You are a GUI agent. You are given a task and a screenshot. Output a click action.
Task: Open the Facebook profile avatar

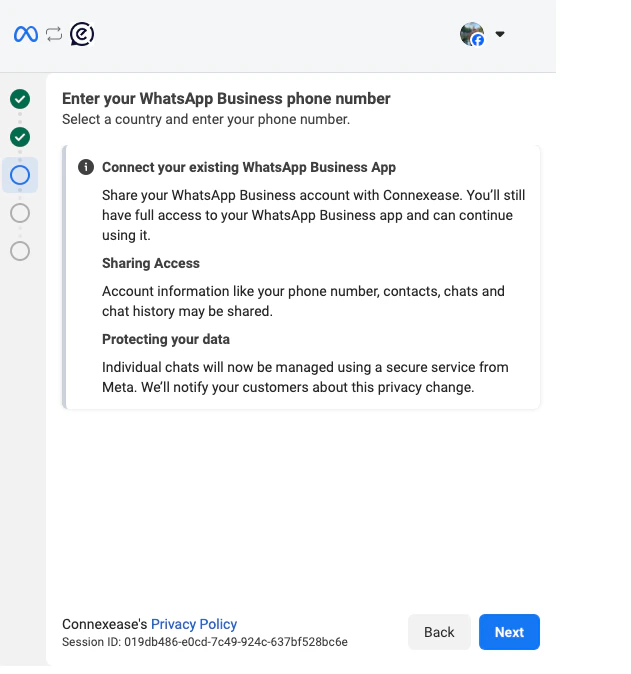(472, 34)
